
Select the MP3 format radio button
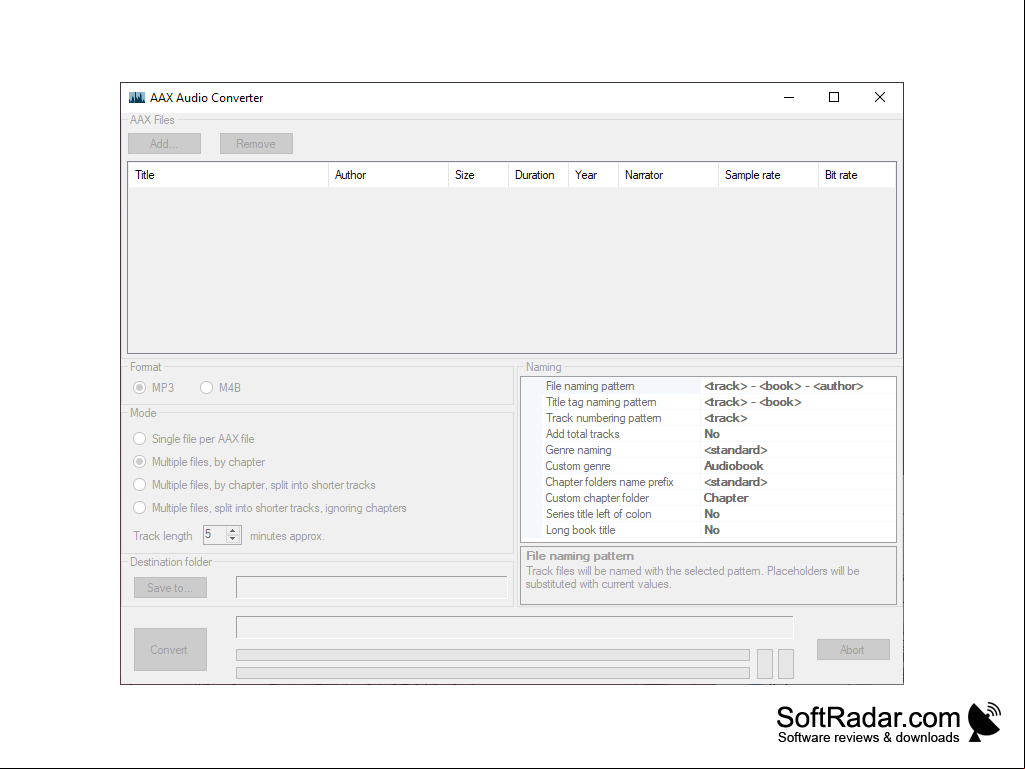tap(139, 388)
